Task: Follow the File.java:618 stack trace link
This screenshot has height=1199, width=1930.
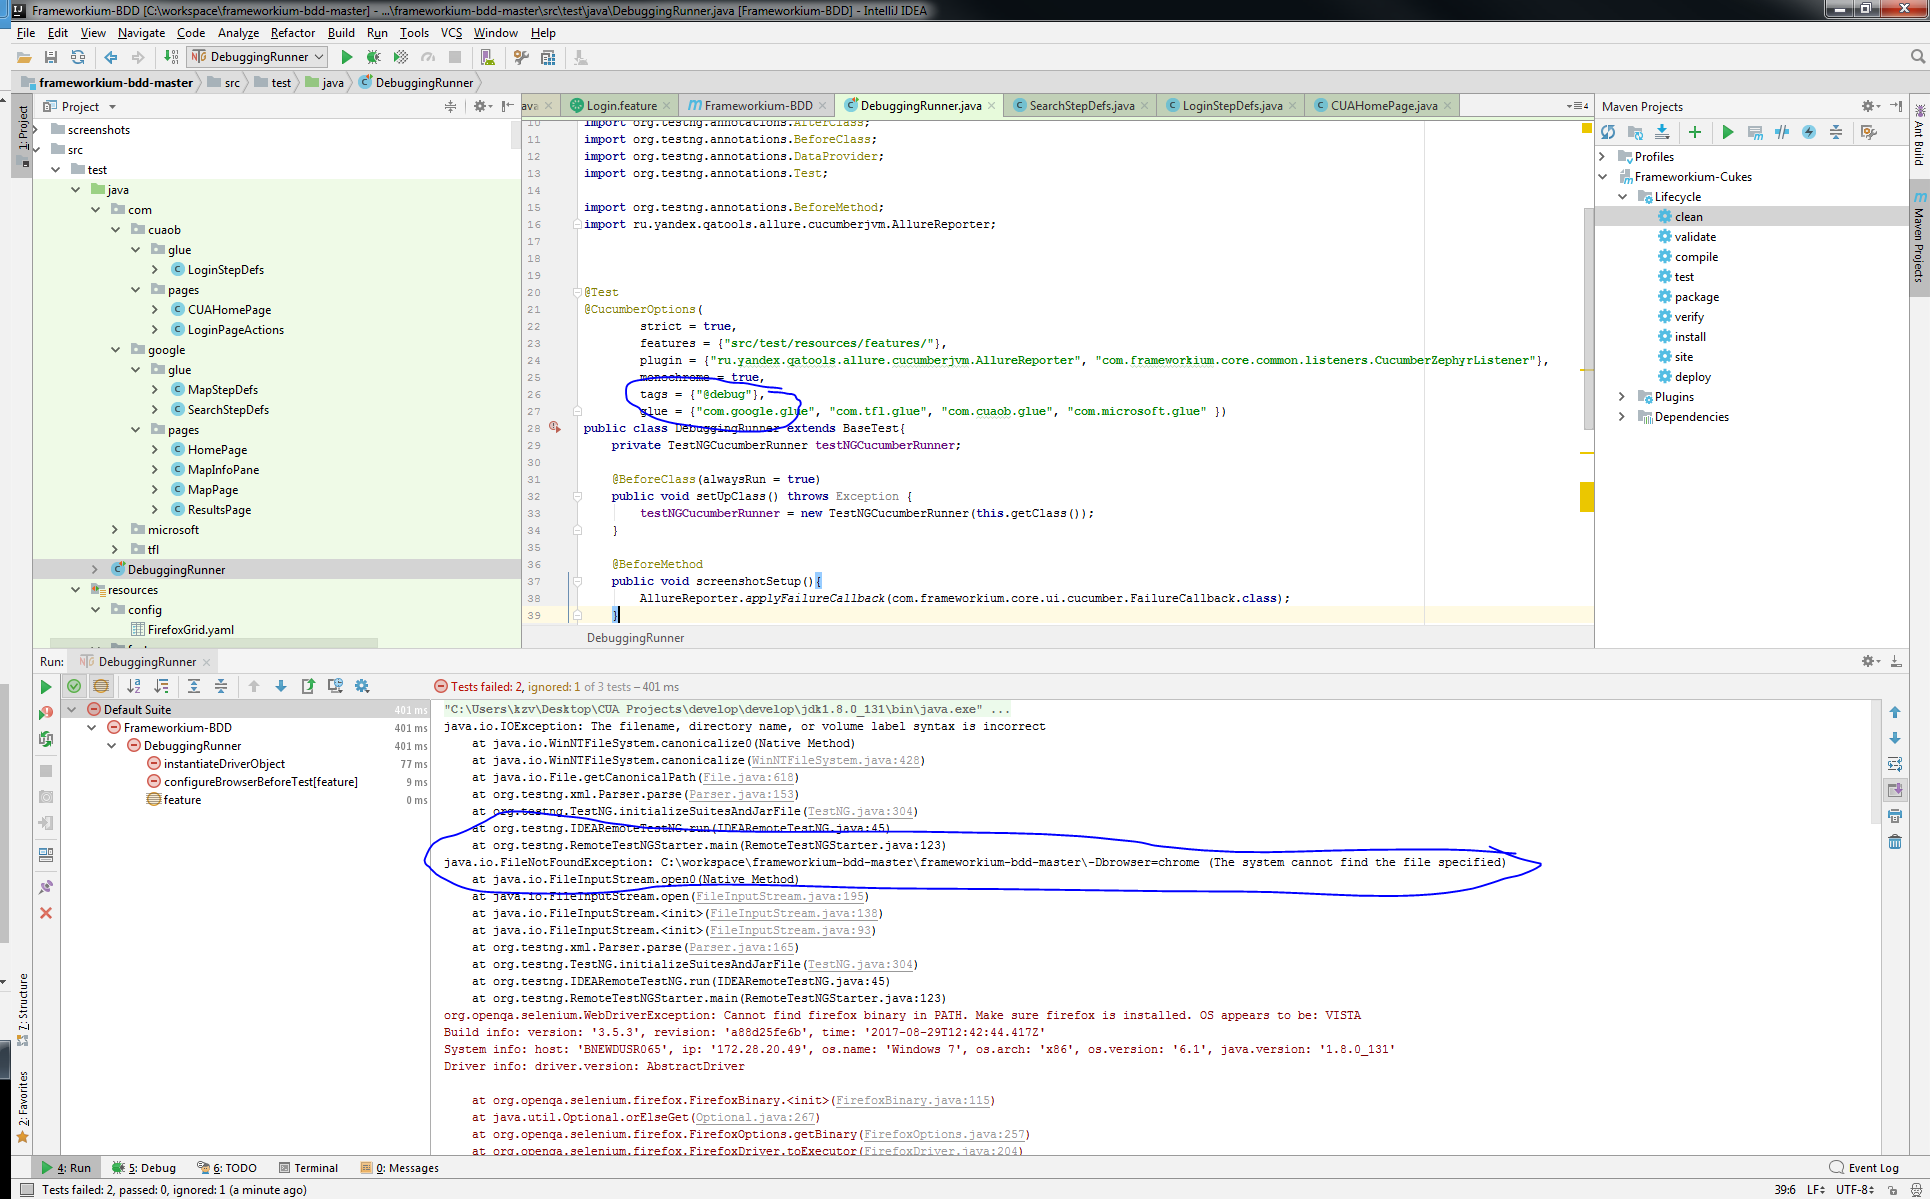Action: 749,778
